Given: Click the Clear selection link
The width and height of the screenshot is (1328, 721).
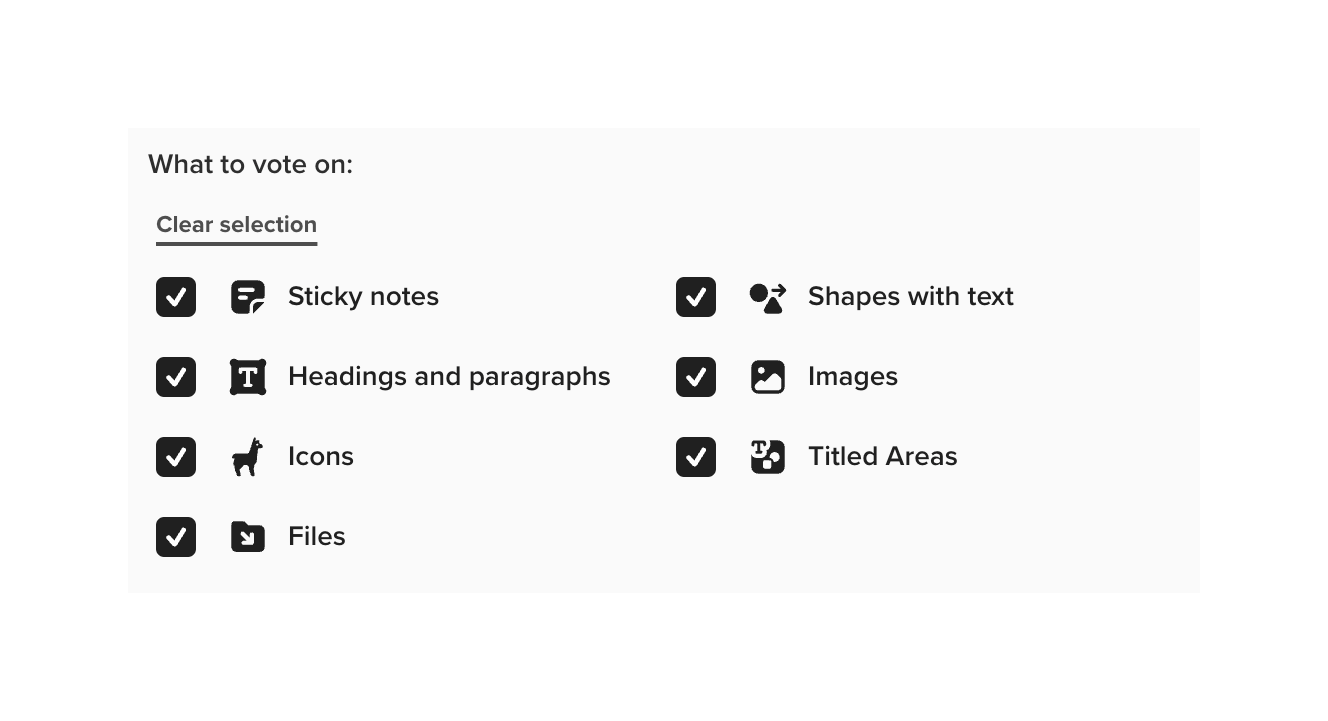Looking at the screenshot, I should click(x=236, y=224).
